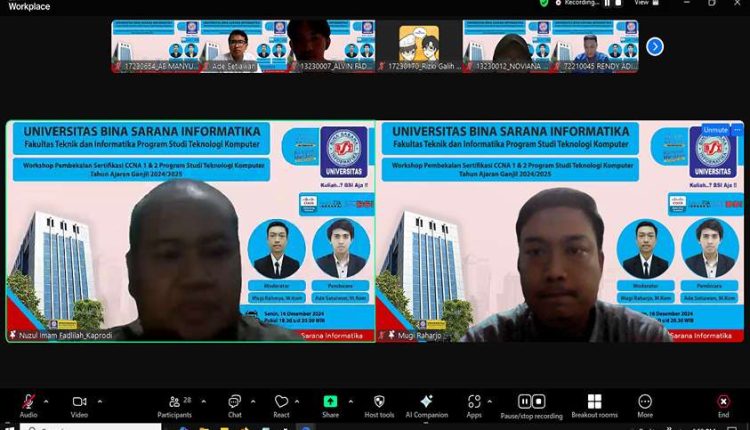The height and width of the screenshot is (430, 750).
Task: Open the Participants panel
Action: [x=175, y=406]
